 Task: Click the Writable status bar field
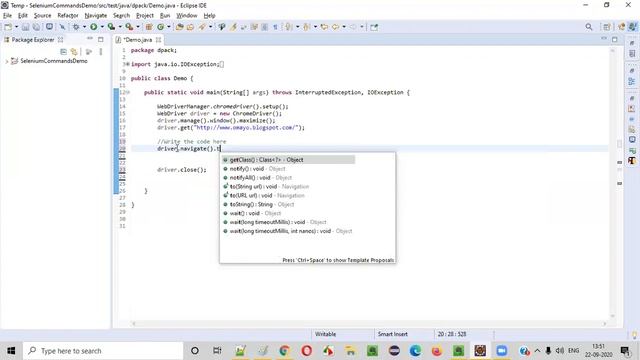pos(325,334)
